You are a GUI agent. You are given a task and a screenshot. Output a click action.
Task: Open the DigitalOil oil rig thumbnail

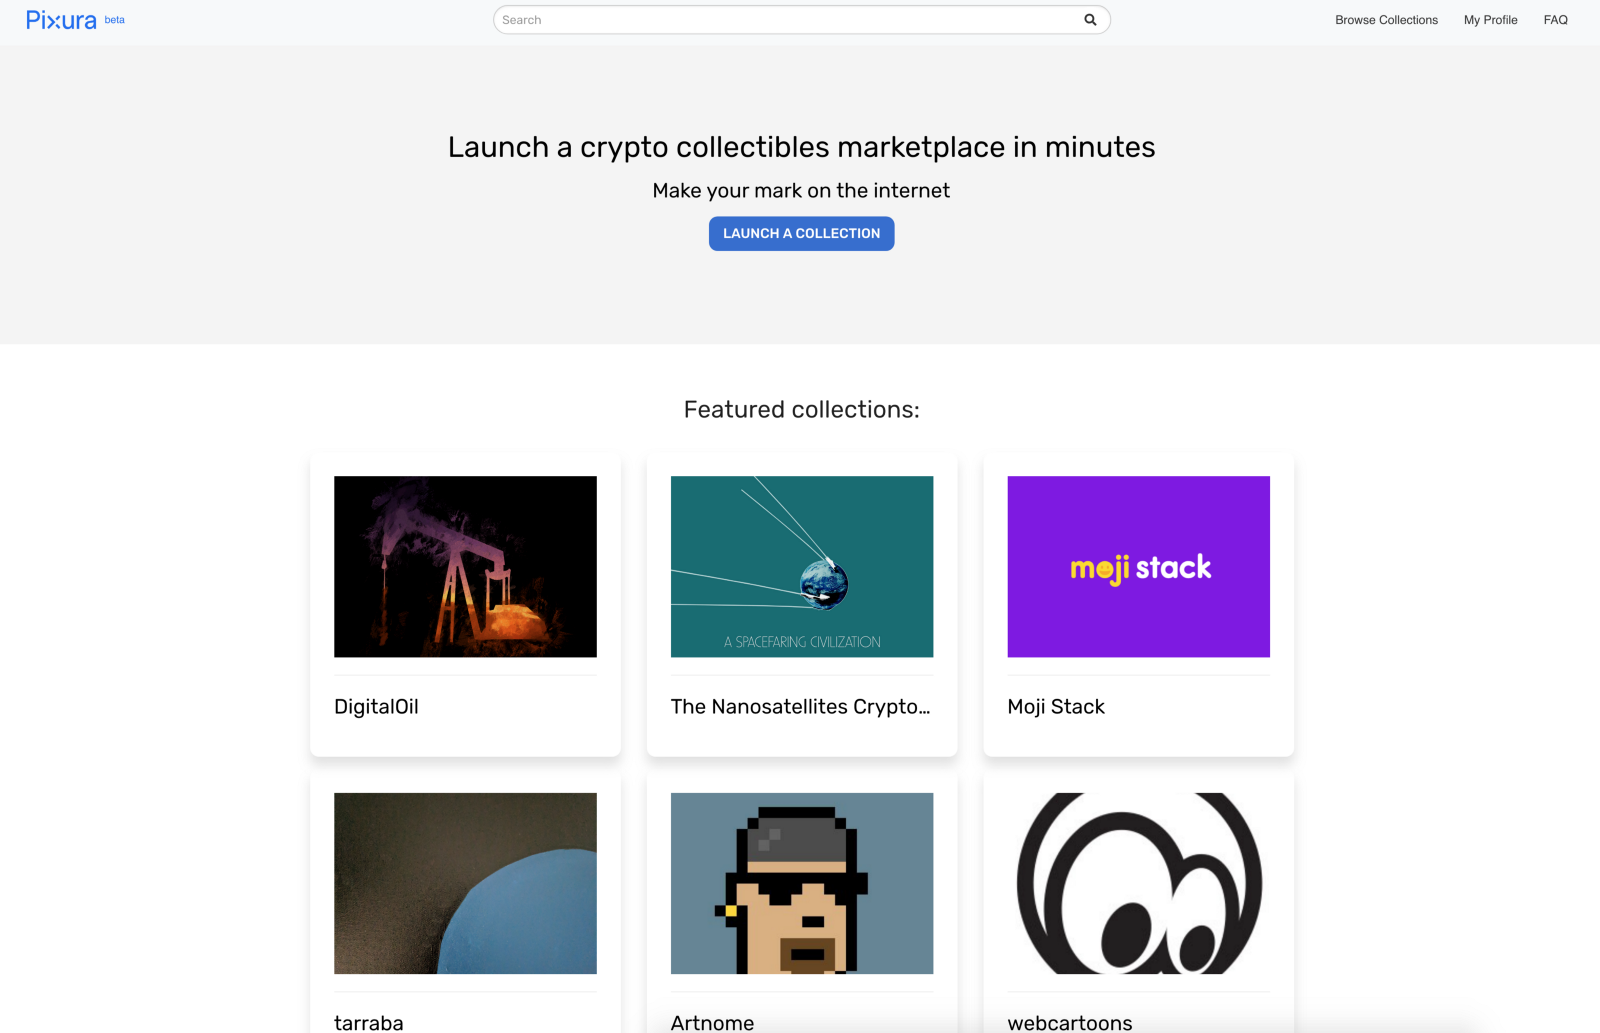(465, 567)
